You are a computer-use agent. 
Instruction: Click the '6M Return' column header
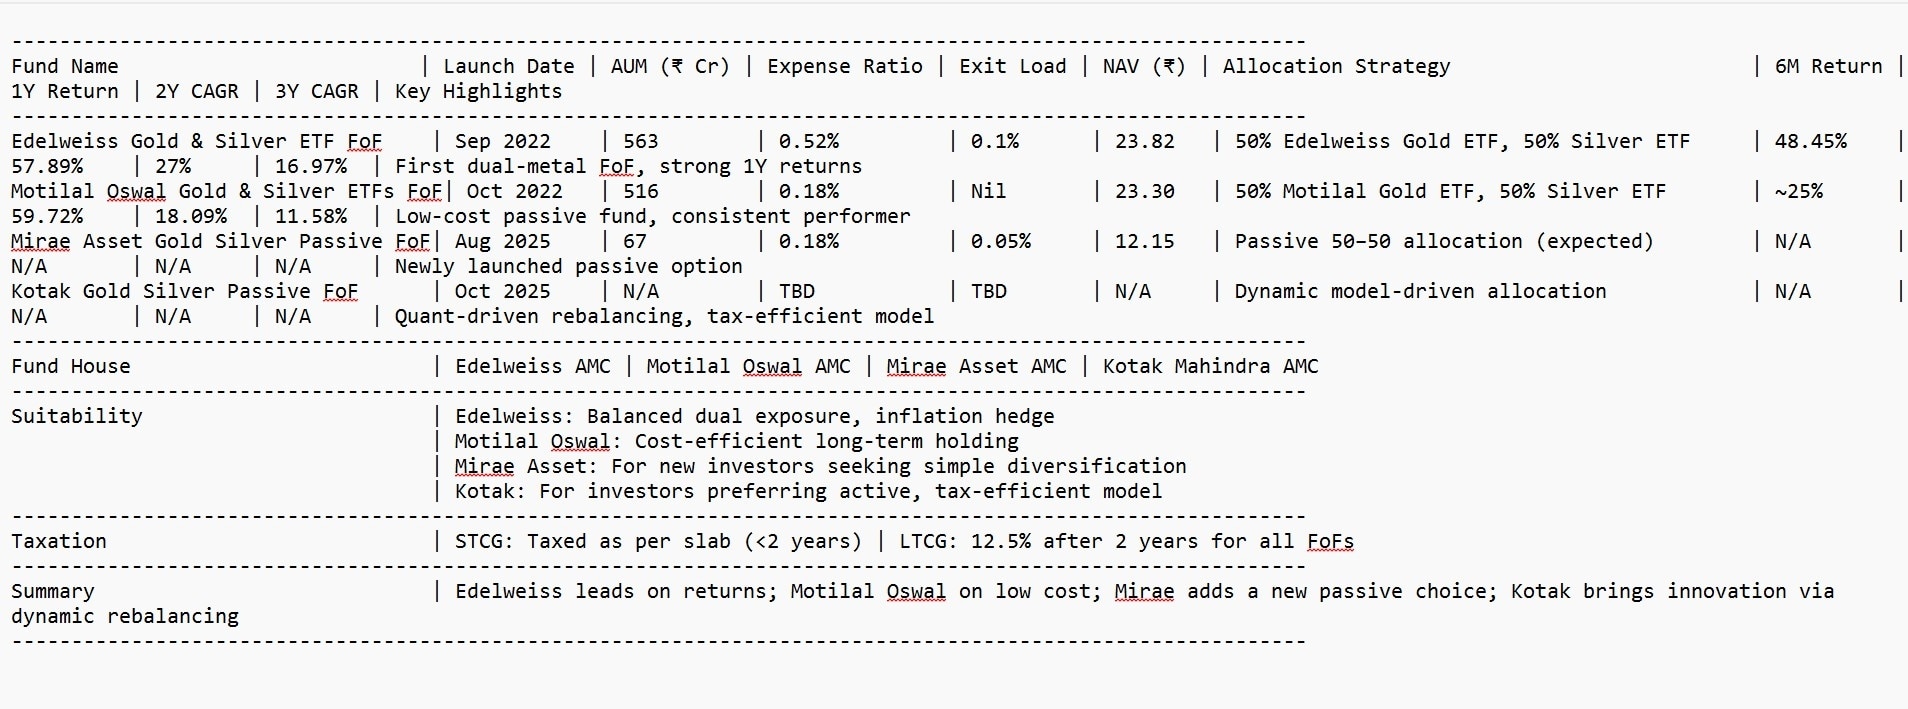click(1828, 66)
